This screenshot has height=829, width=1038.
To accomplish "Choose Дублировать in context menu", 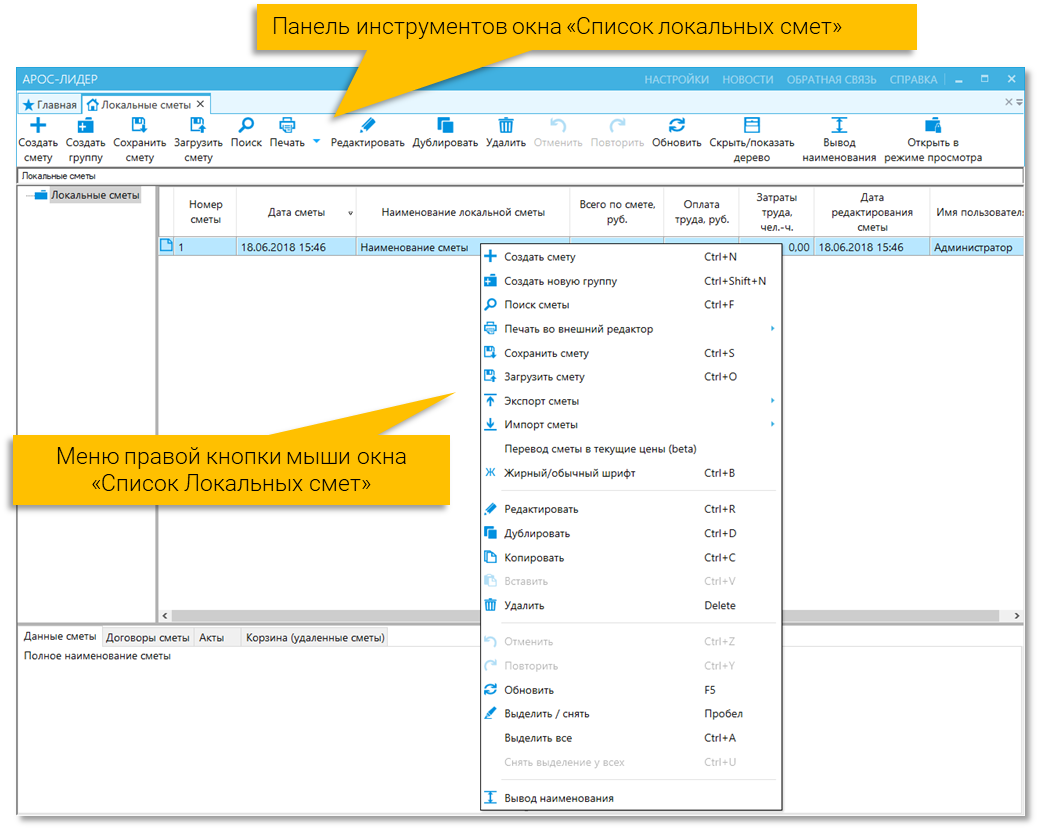I will pos(631,534).
